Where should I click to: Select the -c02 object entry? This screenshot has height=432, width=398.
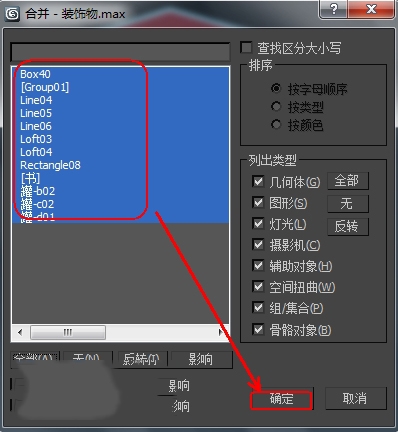pos(120,204)
